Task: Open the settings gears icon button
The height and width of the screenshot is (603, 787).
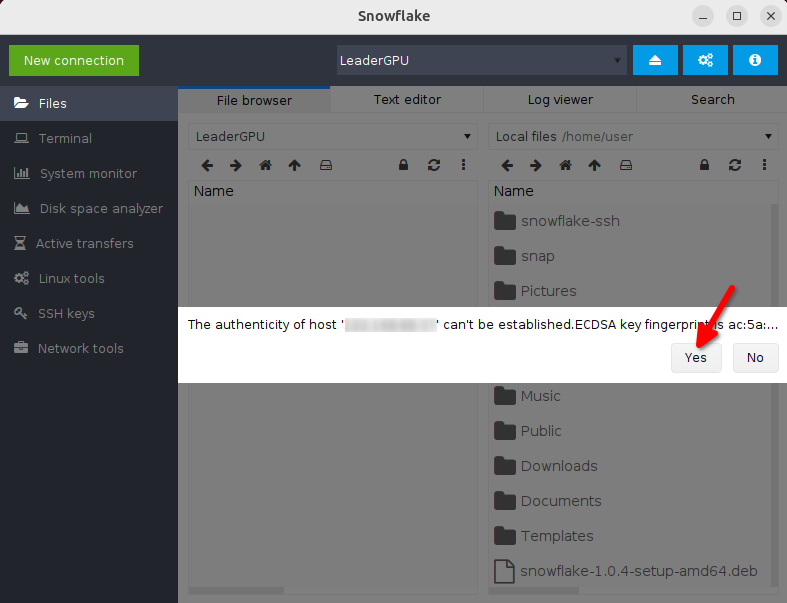Action: point(705,60)
